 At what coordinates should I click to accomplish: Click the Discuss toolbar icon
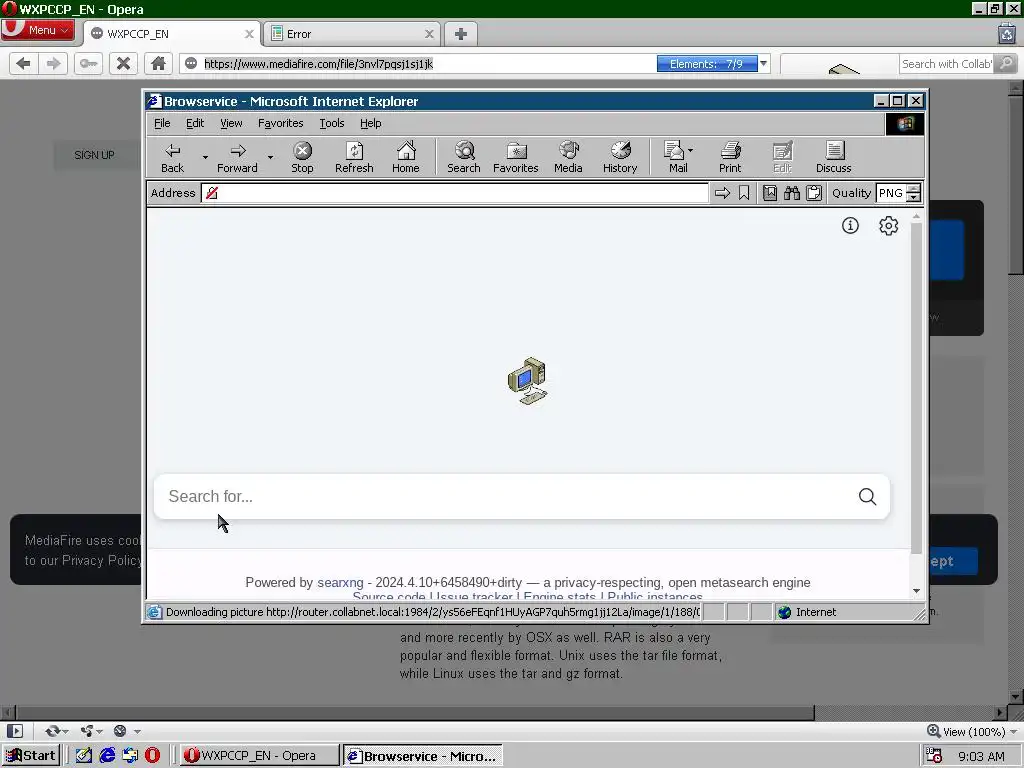[x=833, y=158]
